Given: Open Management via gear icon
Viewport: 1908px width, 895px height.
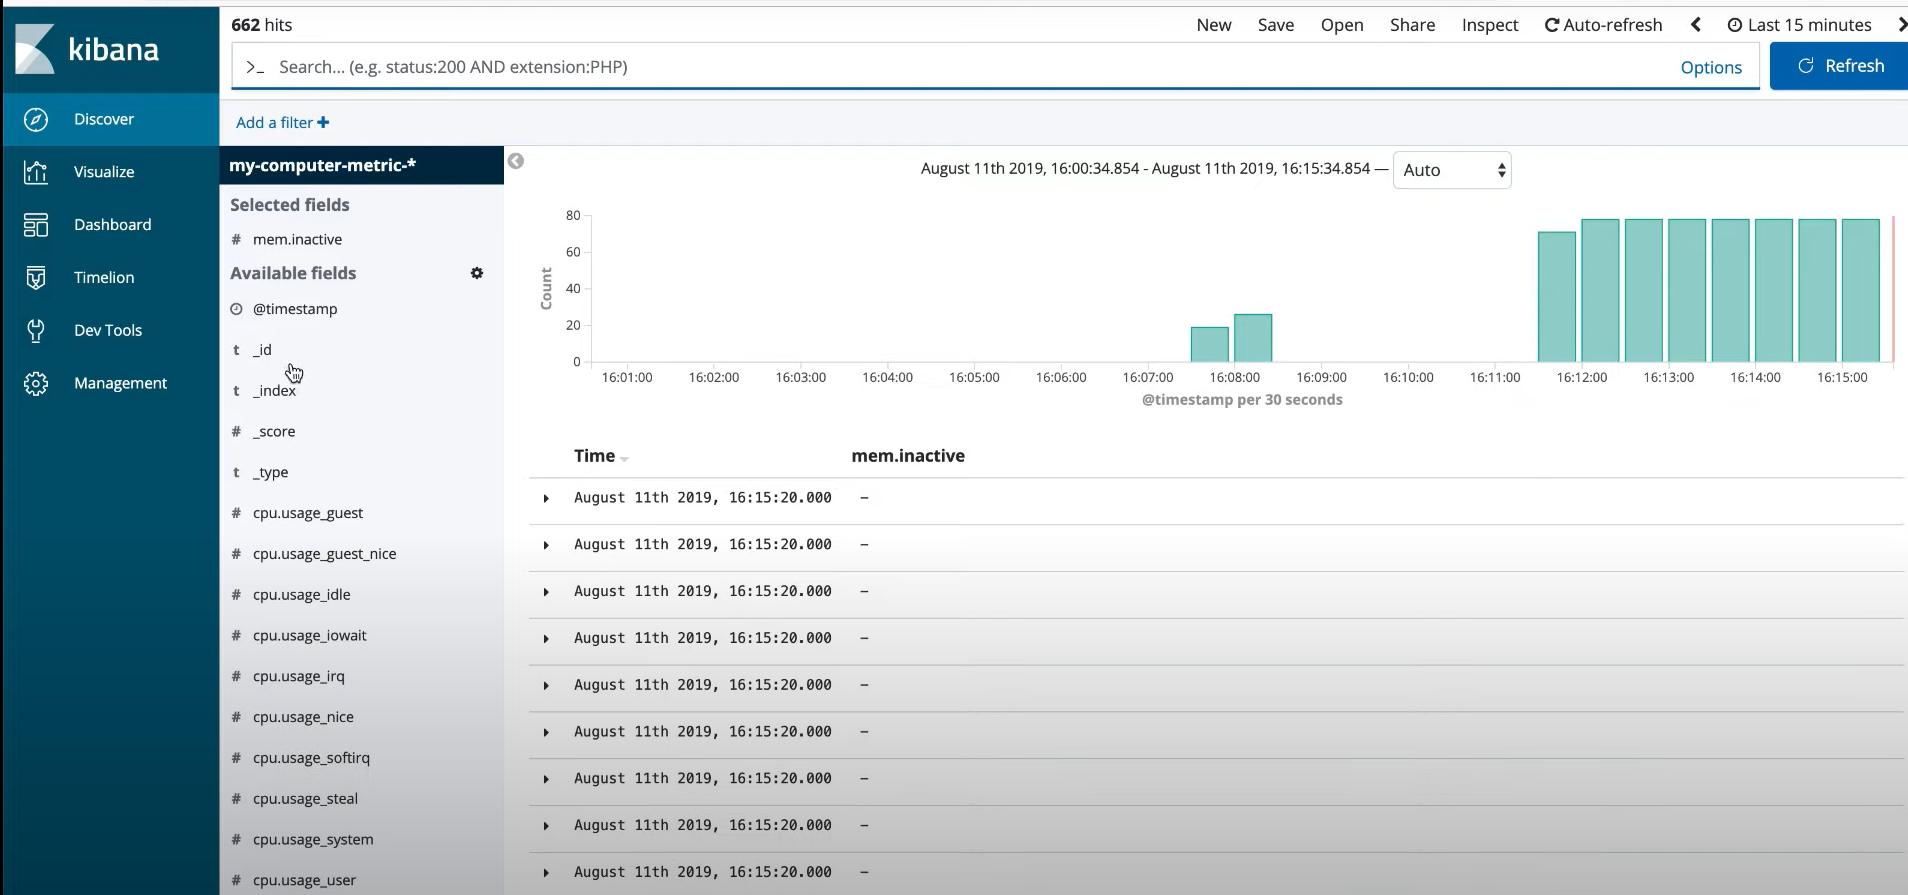Looking at the screenshot, I should [36, 383].
